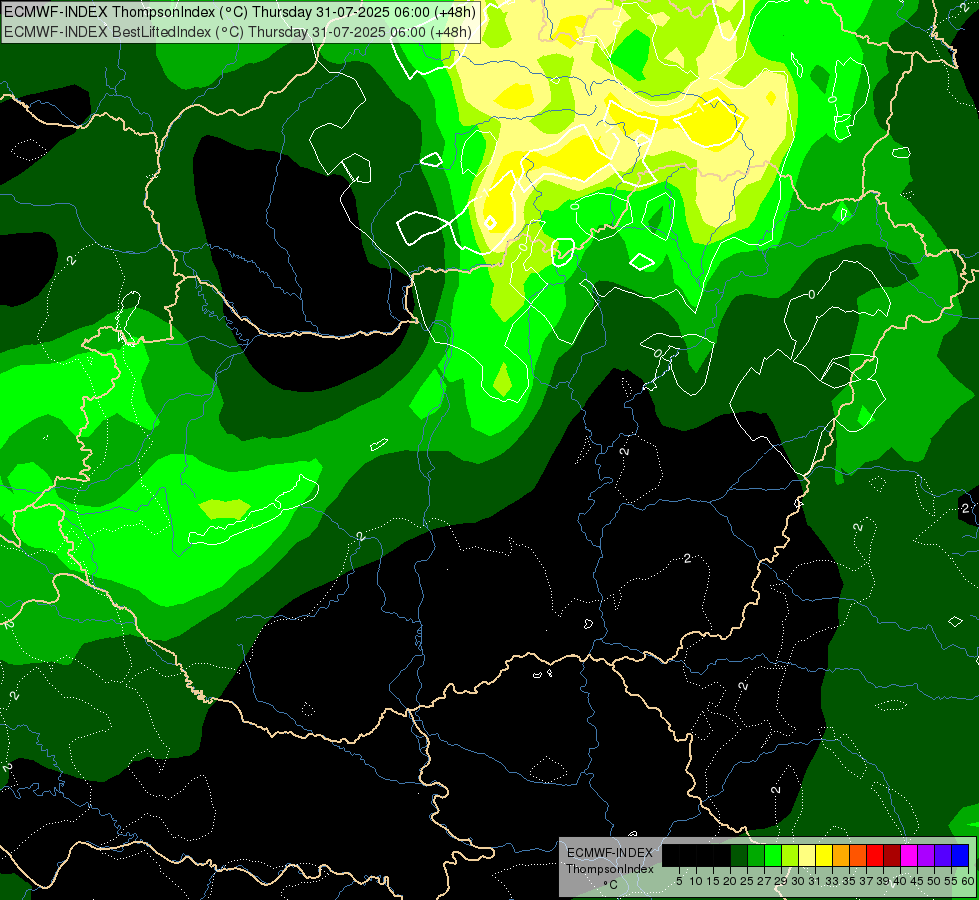
Task: Click the ThompsonIndex label inside the legend box
Action: (610, 869)
